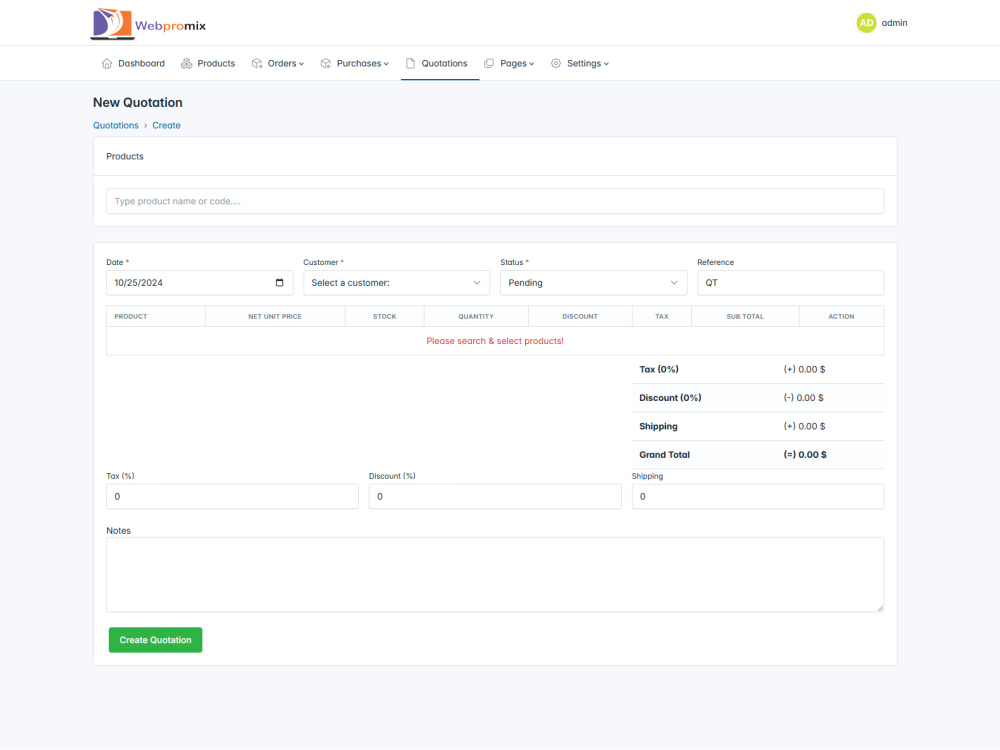The width and height of the screenshot is (1000, 750).
Task: Expand the Settings dropdown menu
Action: click(x=580, y=63)
